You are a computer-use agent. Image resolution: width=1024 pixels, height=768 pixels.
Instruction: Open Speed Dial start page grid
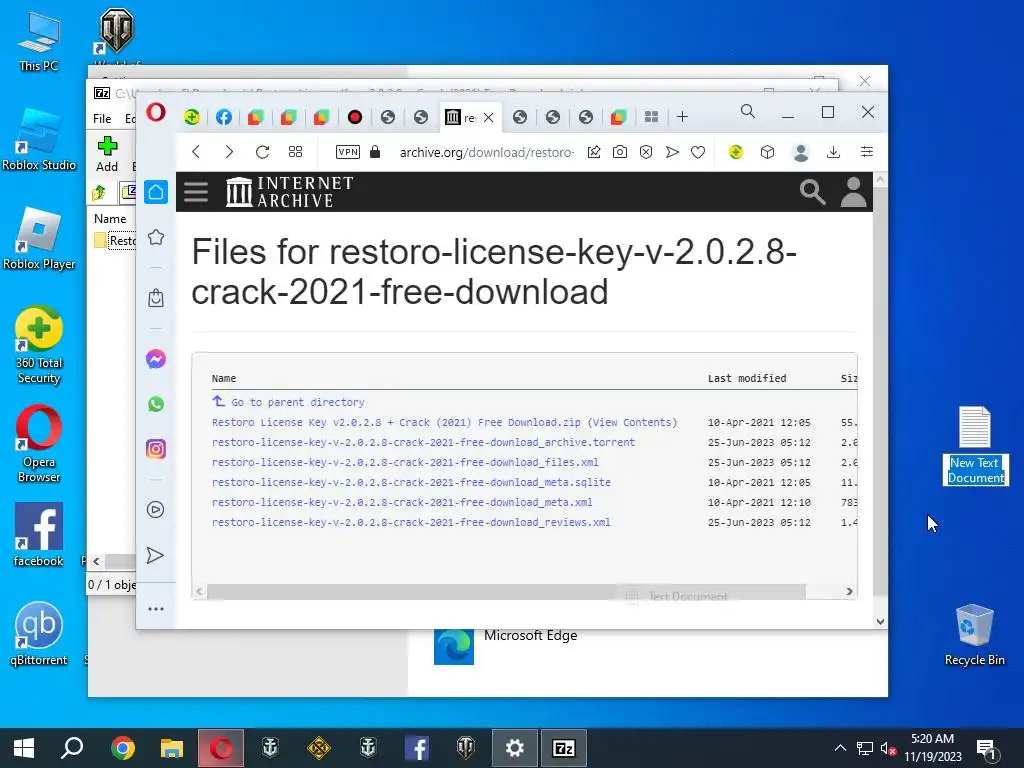295,152
